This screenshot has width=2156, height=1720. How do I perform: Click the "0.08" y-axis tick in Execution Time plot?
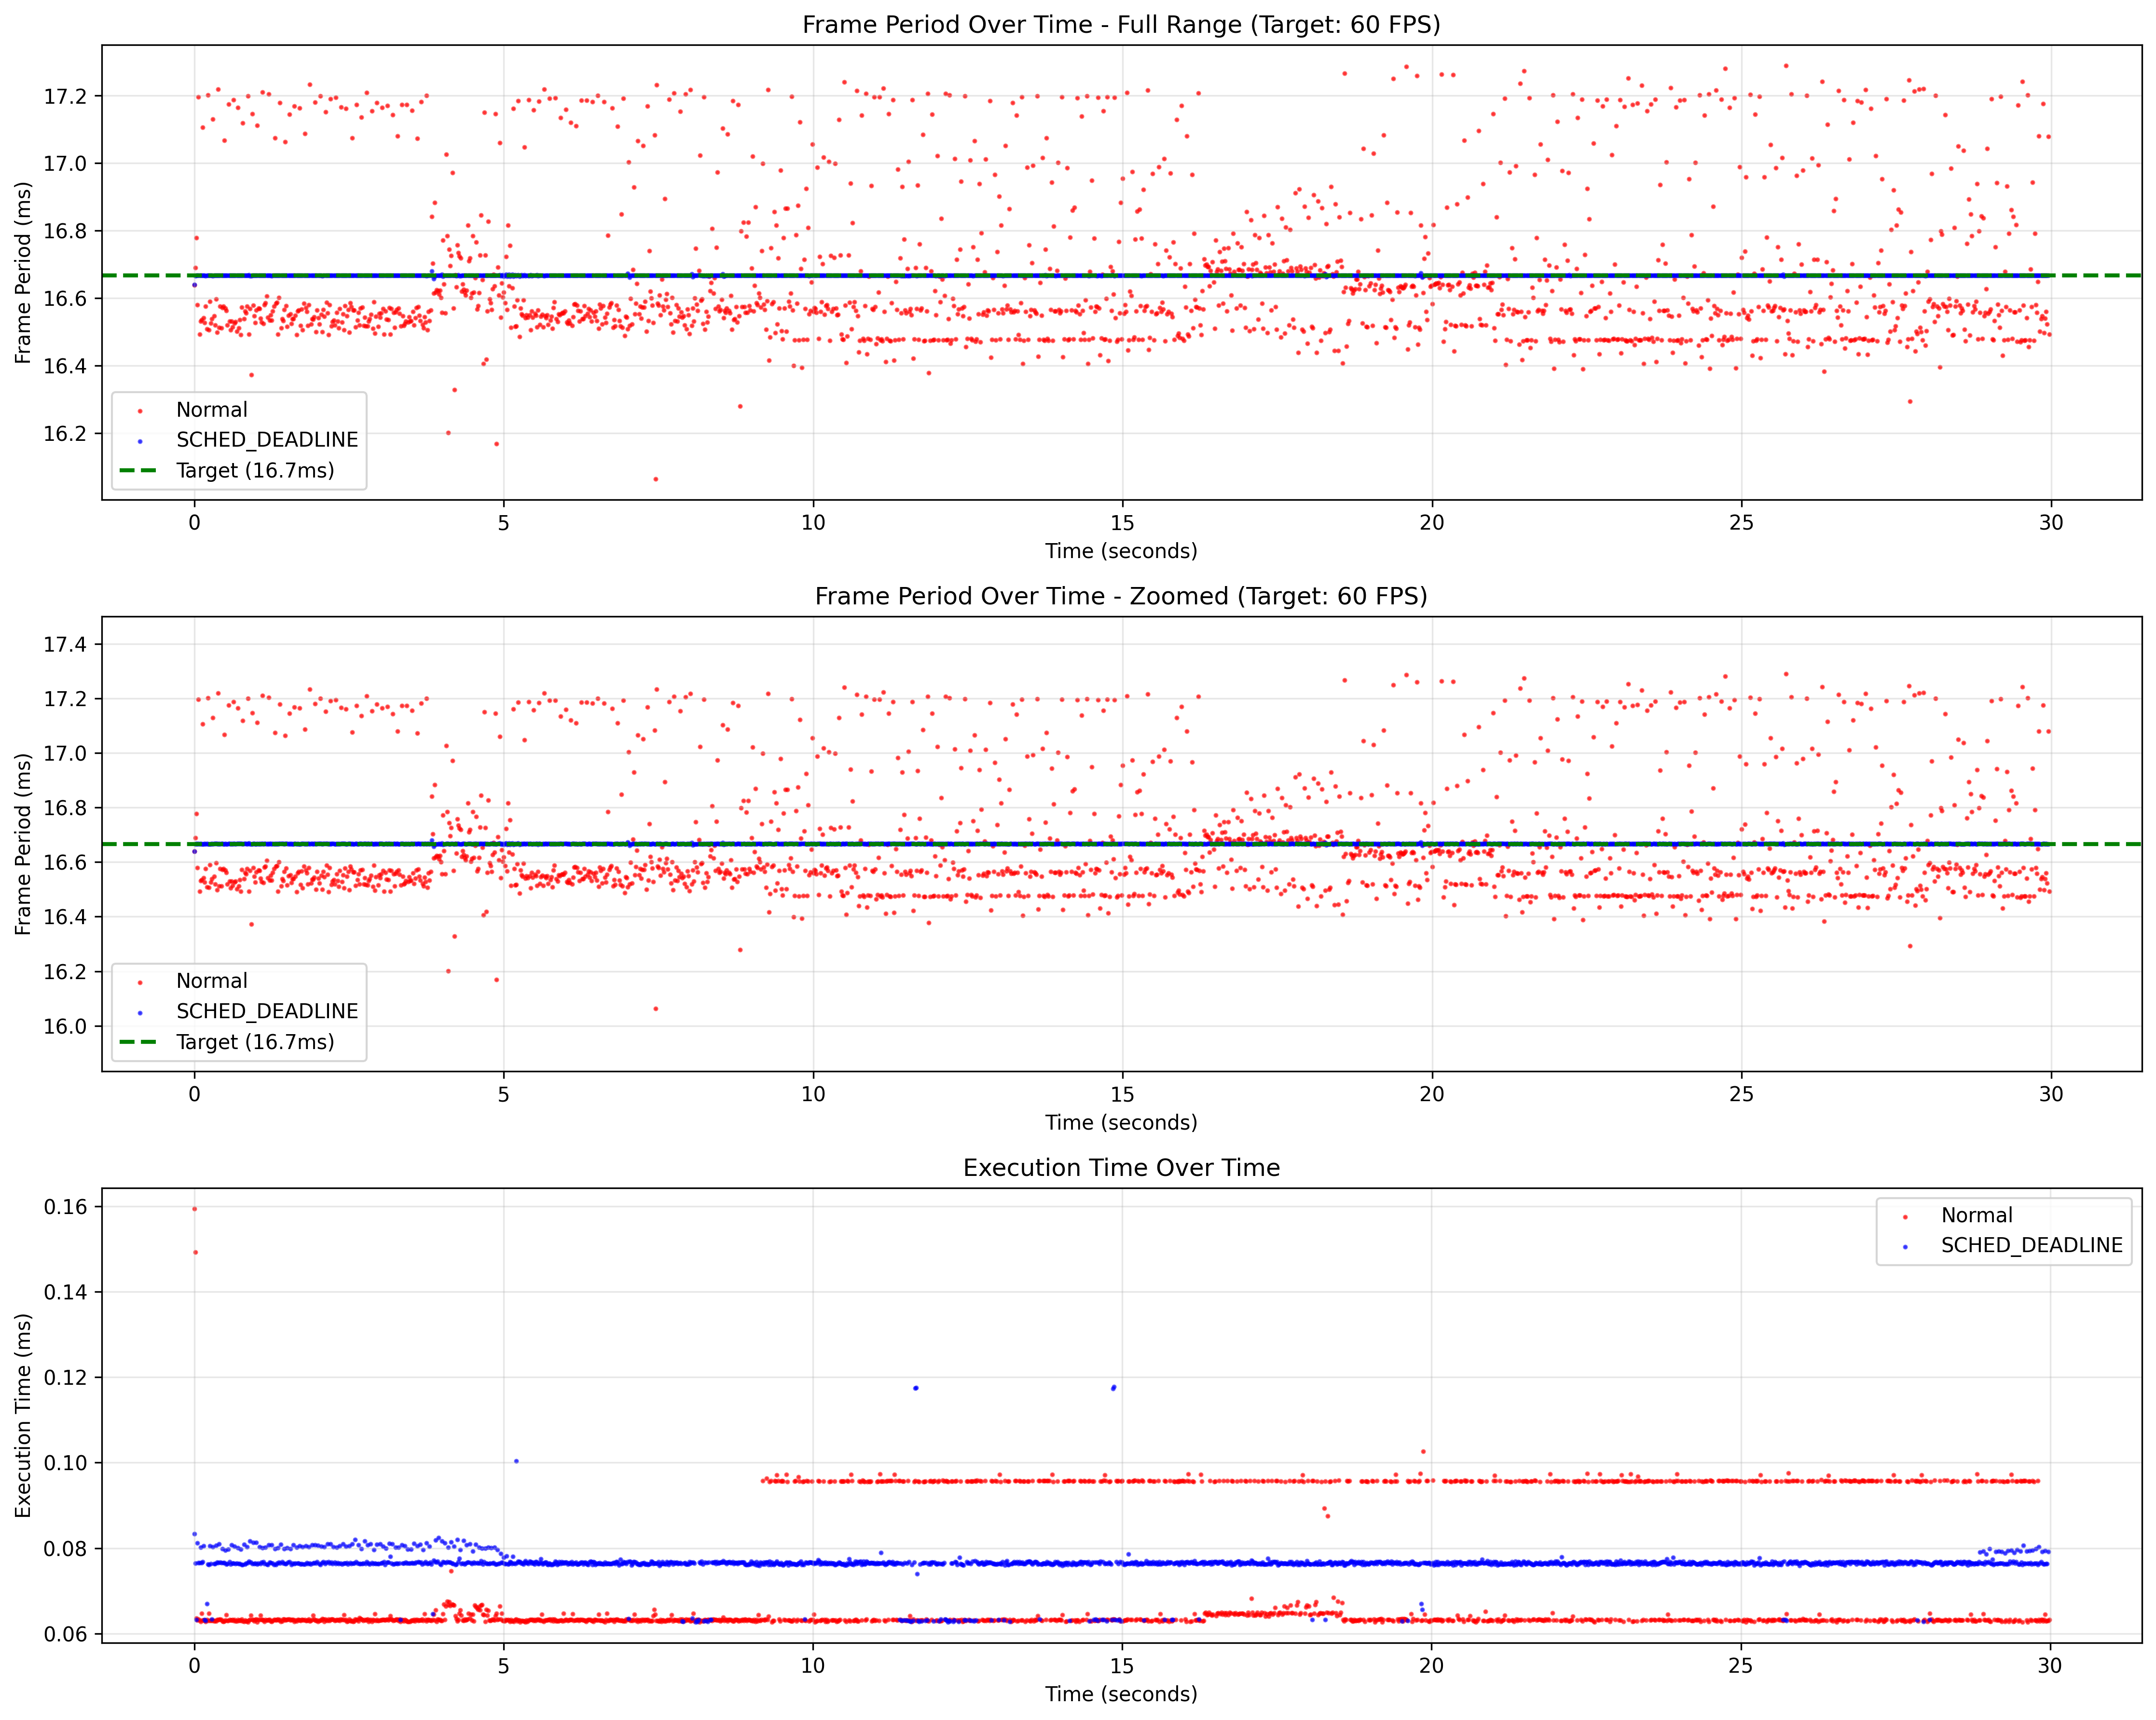tap(65, 1549)
